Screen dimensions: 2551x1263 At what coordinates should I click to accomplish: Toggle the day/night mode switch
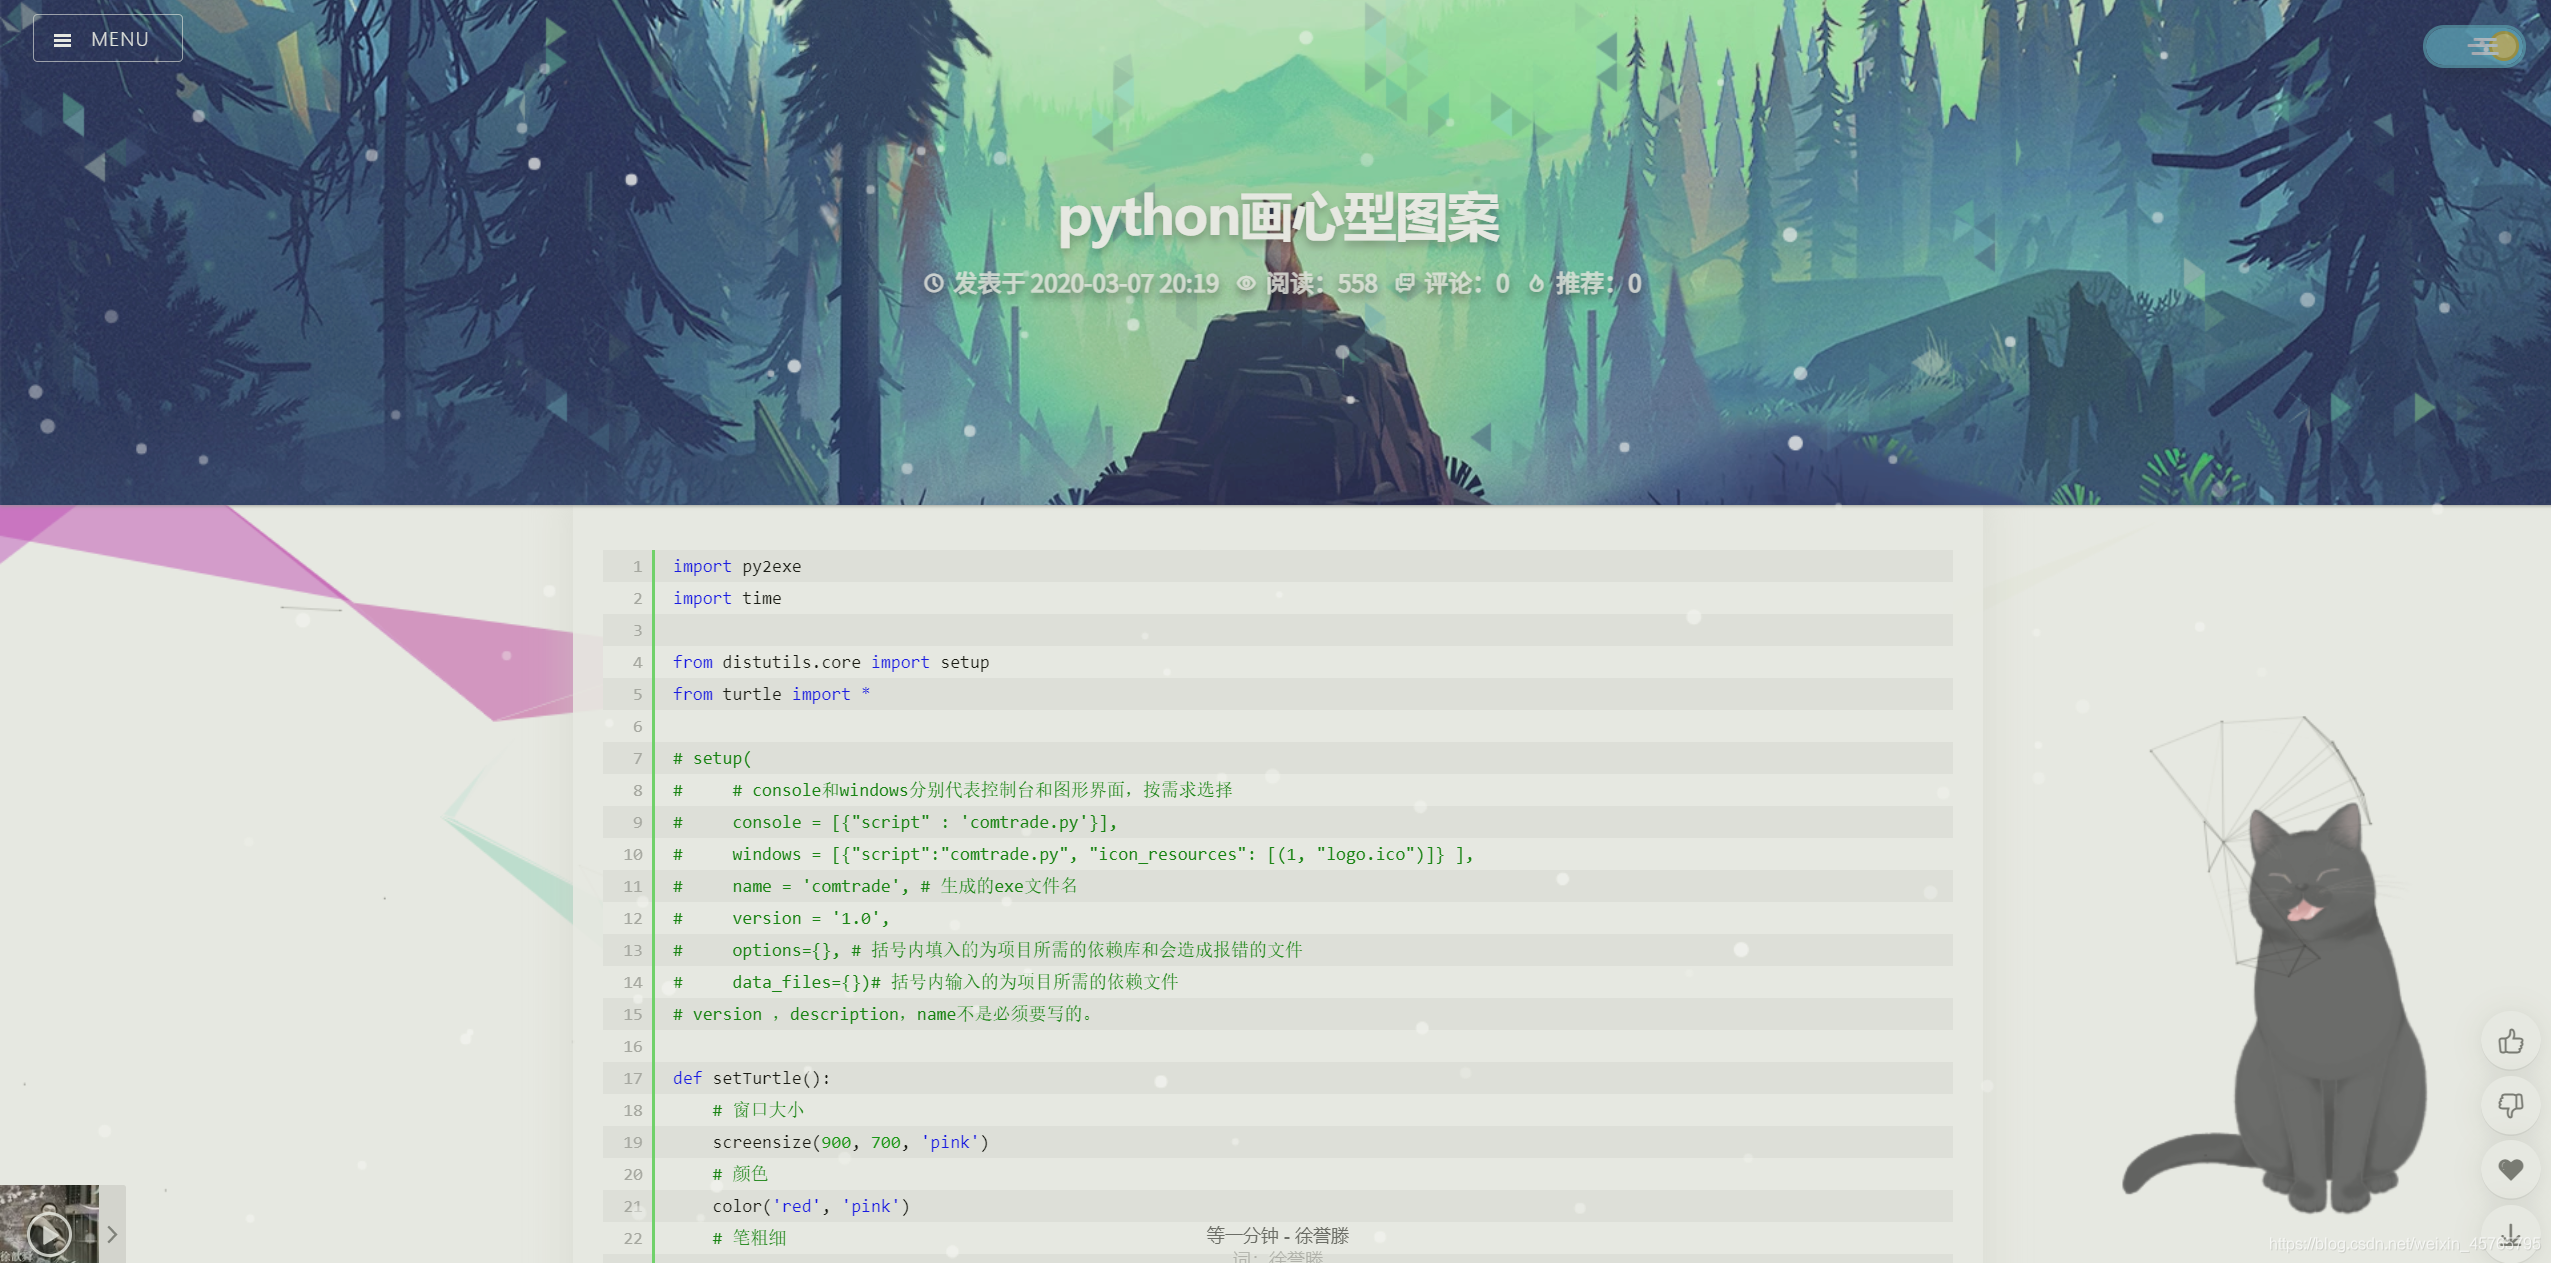pyautogui.click(x=2474, y=46)
